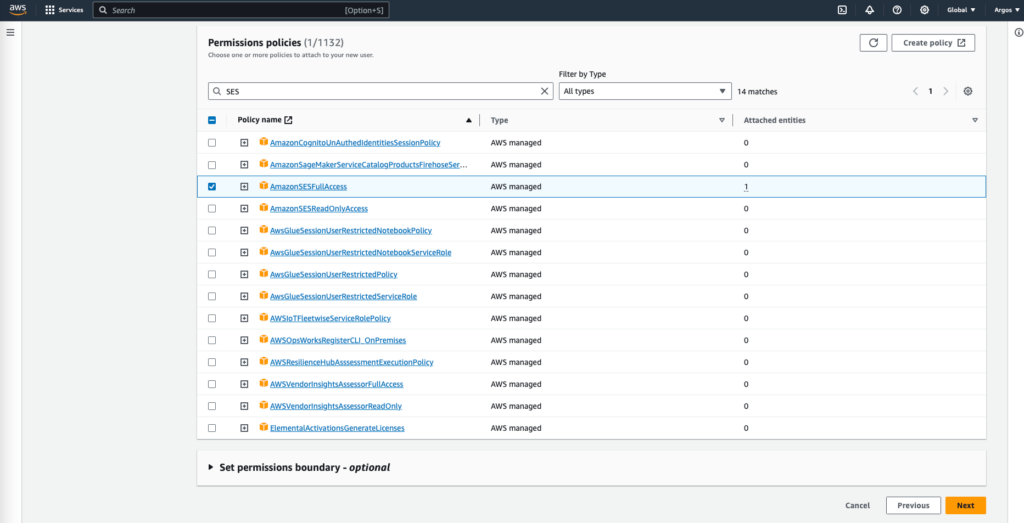Open ElementalActivationsGenerateLicenses policy link
Image resolution: width=1024 pixels, height=523 pixels.
point(337,428)
